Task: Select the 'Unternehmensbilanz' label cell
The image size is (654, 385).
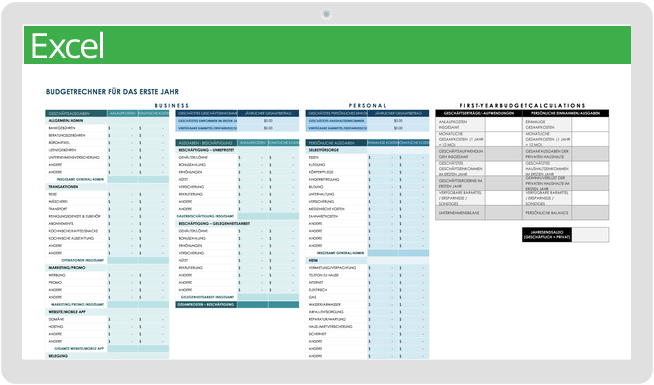Action: pos(460,213)
